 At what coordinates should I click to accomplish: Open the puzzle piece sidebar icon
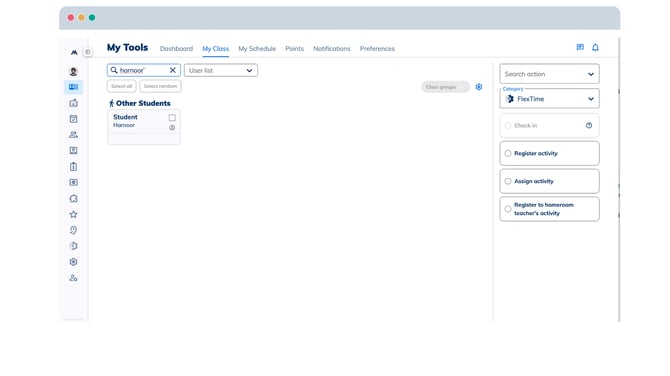(x=73, y=199)
